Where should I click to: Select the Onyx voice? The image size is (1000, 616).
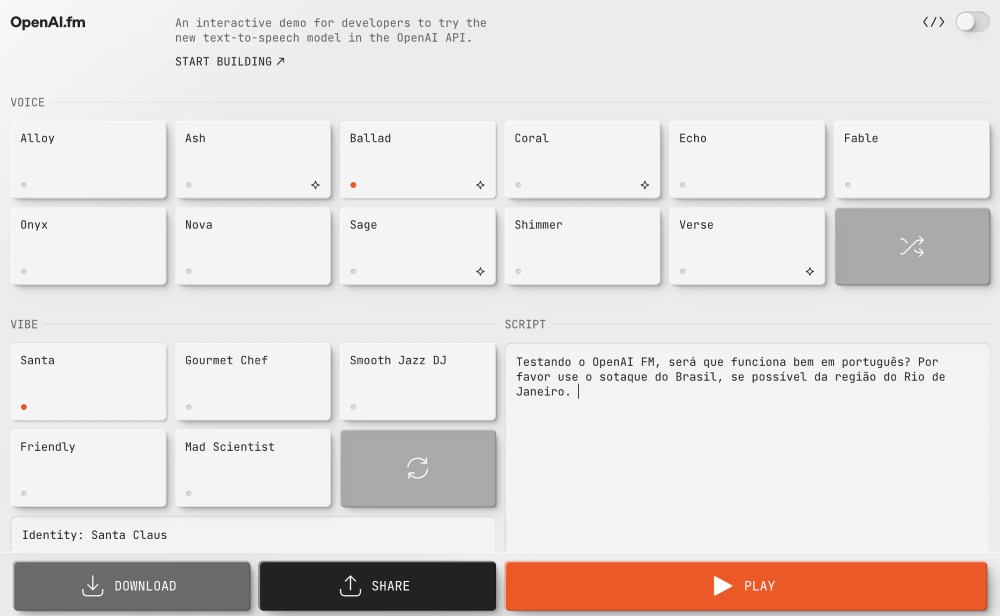point(88,246)
